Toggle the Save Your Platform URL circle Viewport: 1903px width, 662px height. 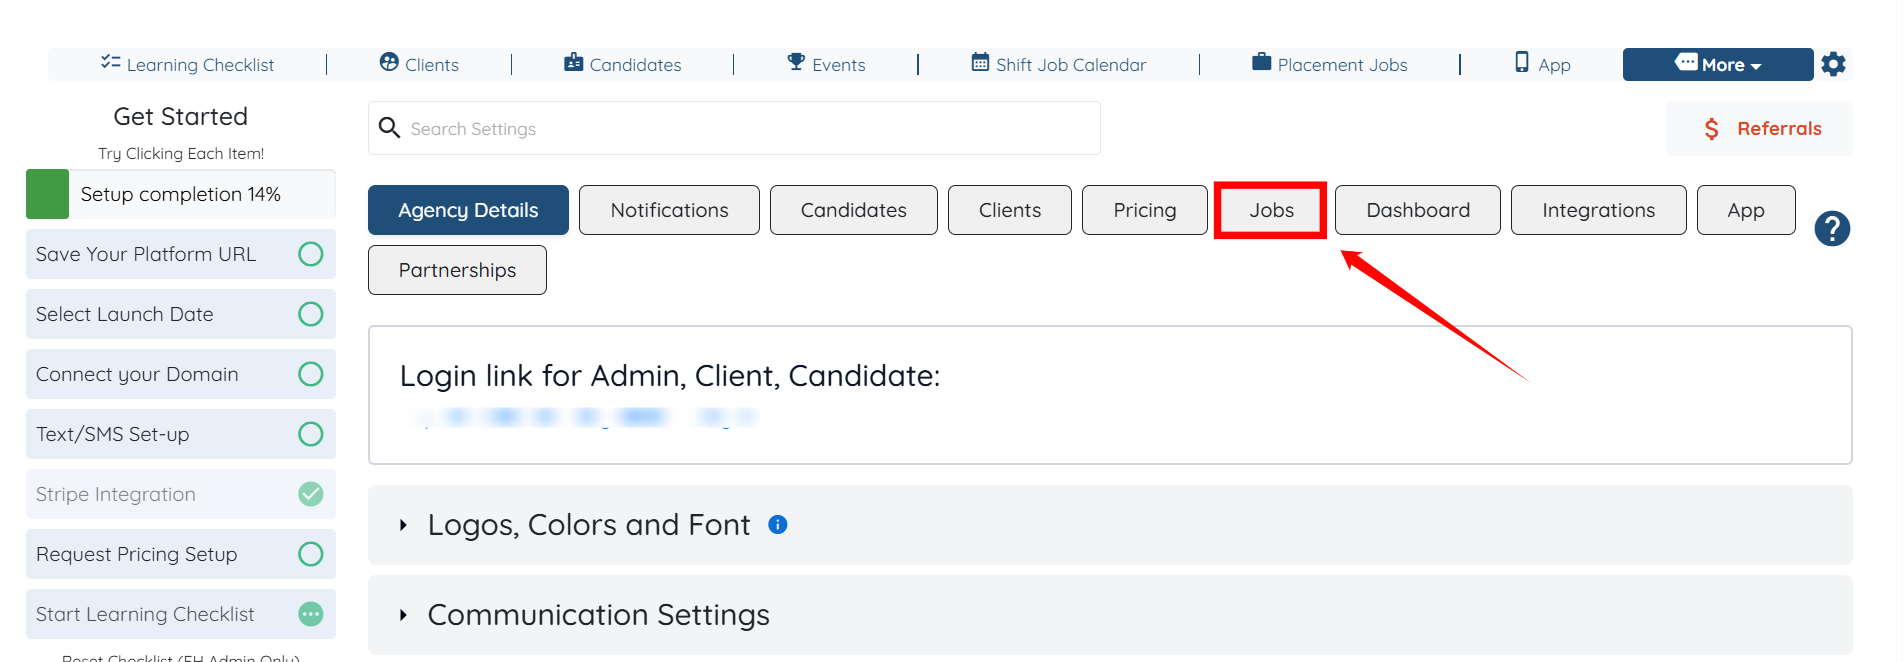[311, 254]
